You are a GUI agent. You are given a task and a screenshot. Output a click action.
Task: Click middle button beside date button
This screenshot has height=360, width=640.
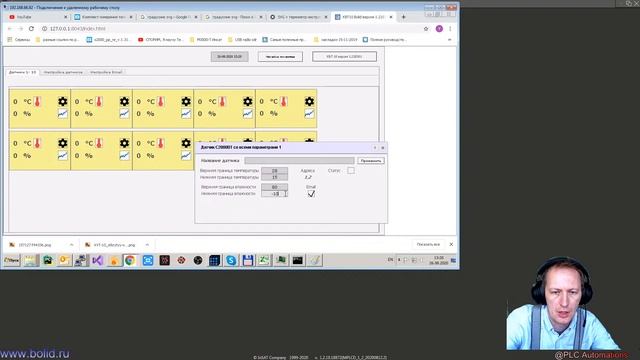[280, 56]
